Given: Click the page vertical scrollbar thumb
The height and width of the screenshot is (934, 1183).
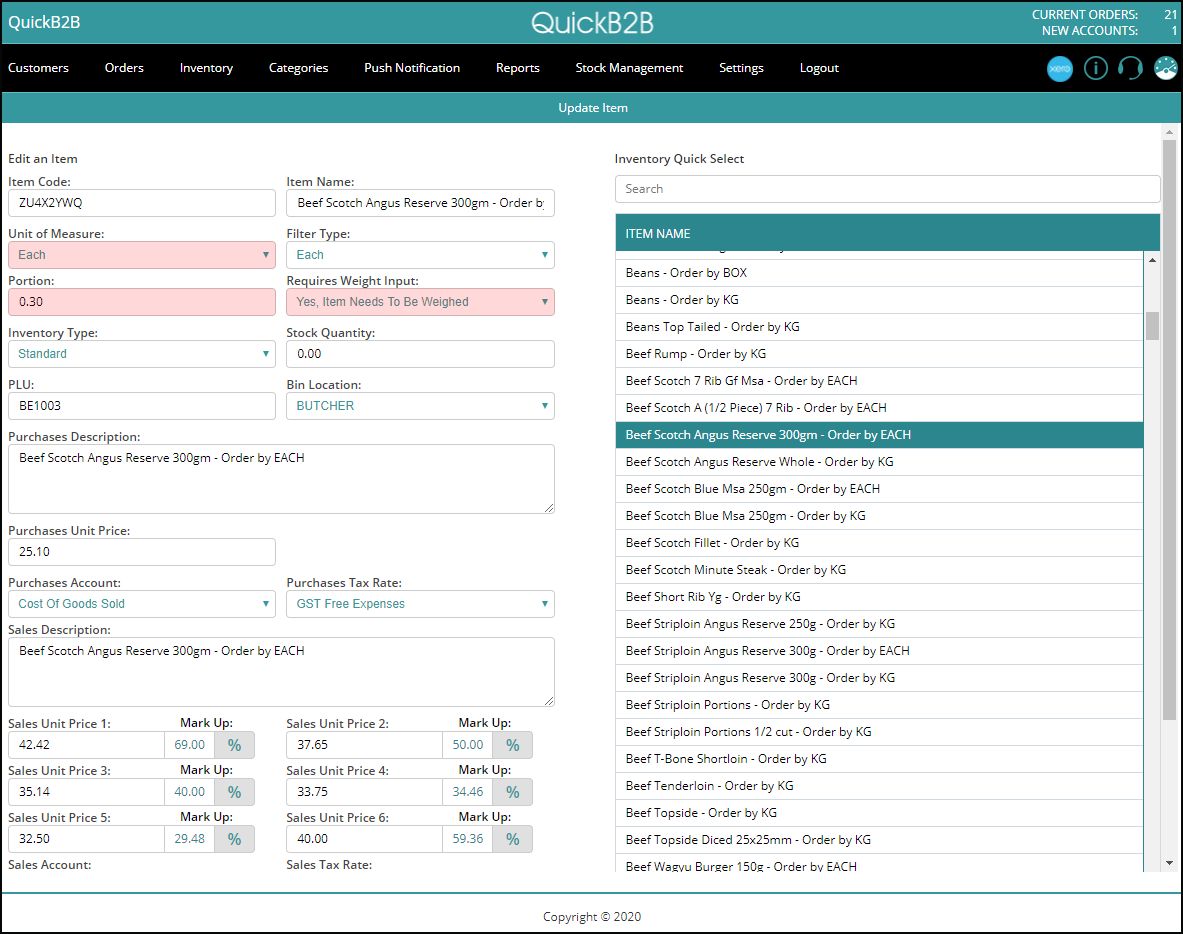Looking at the screenshot, I should (x=1169, y=429).
